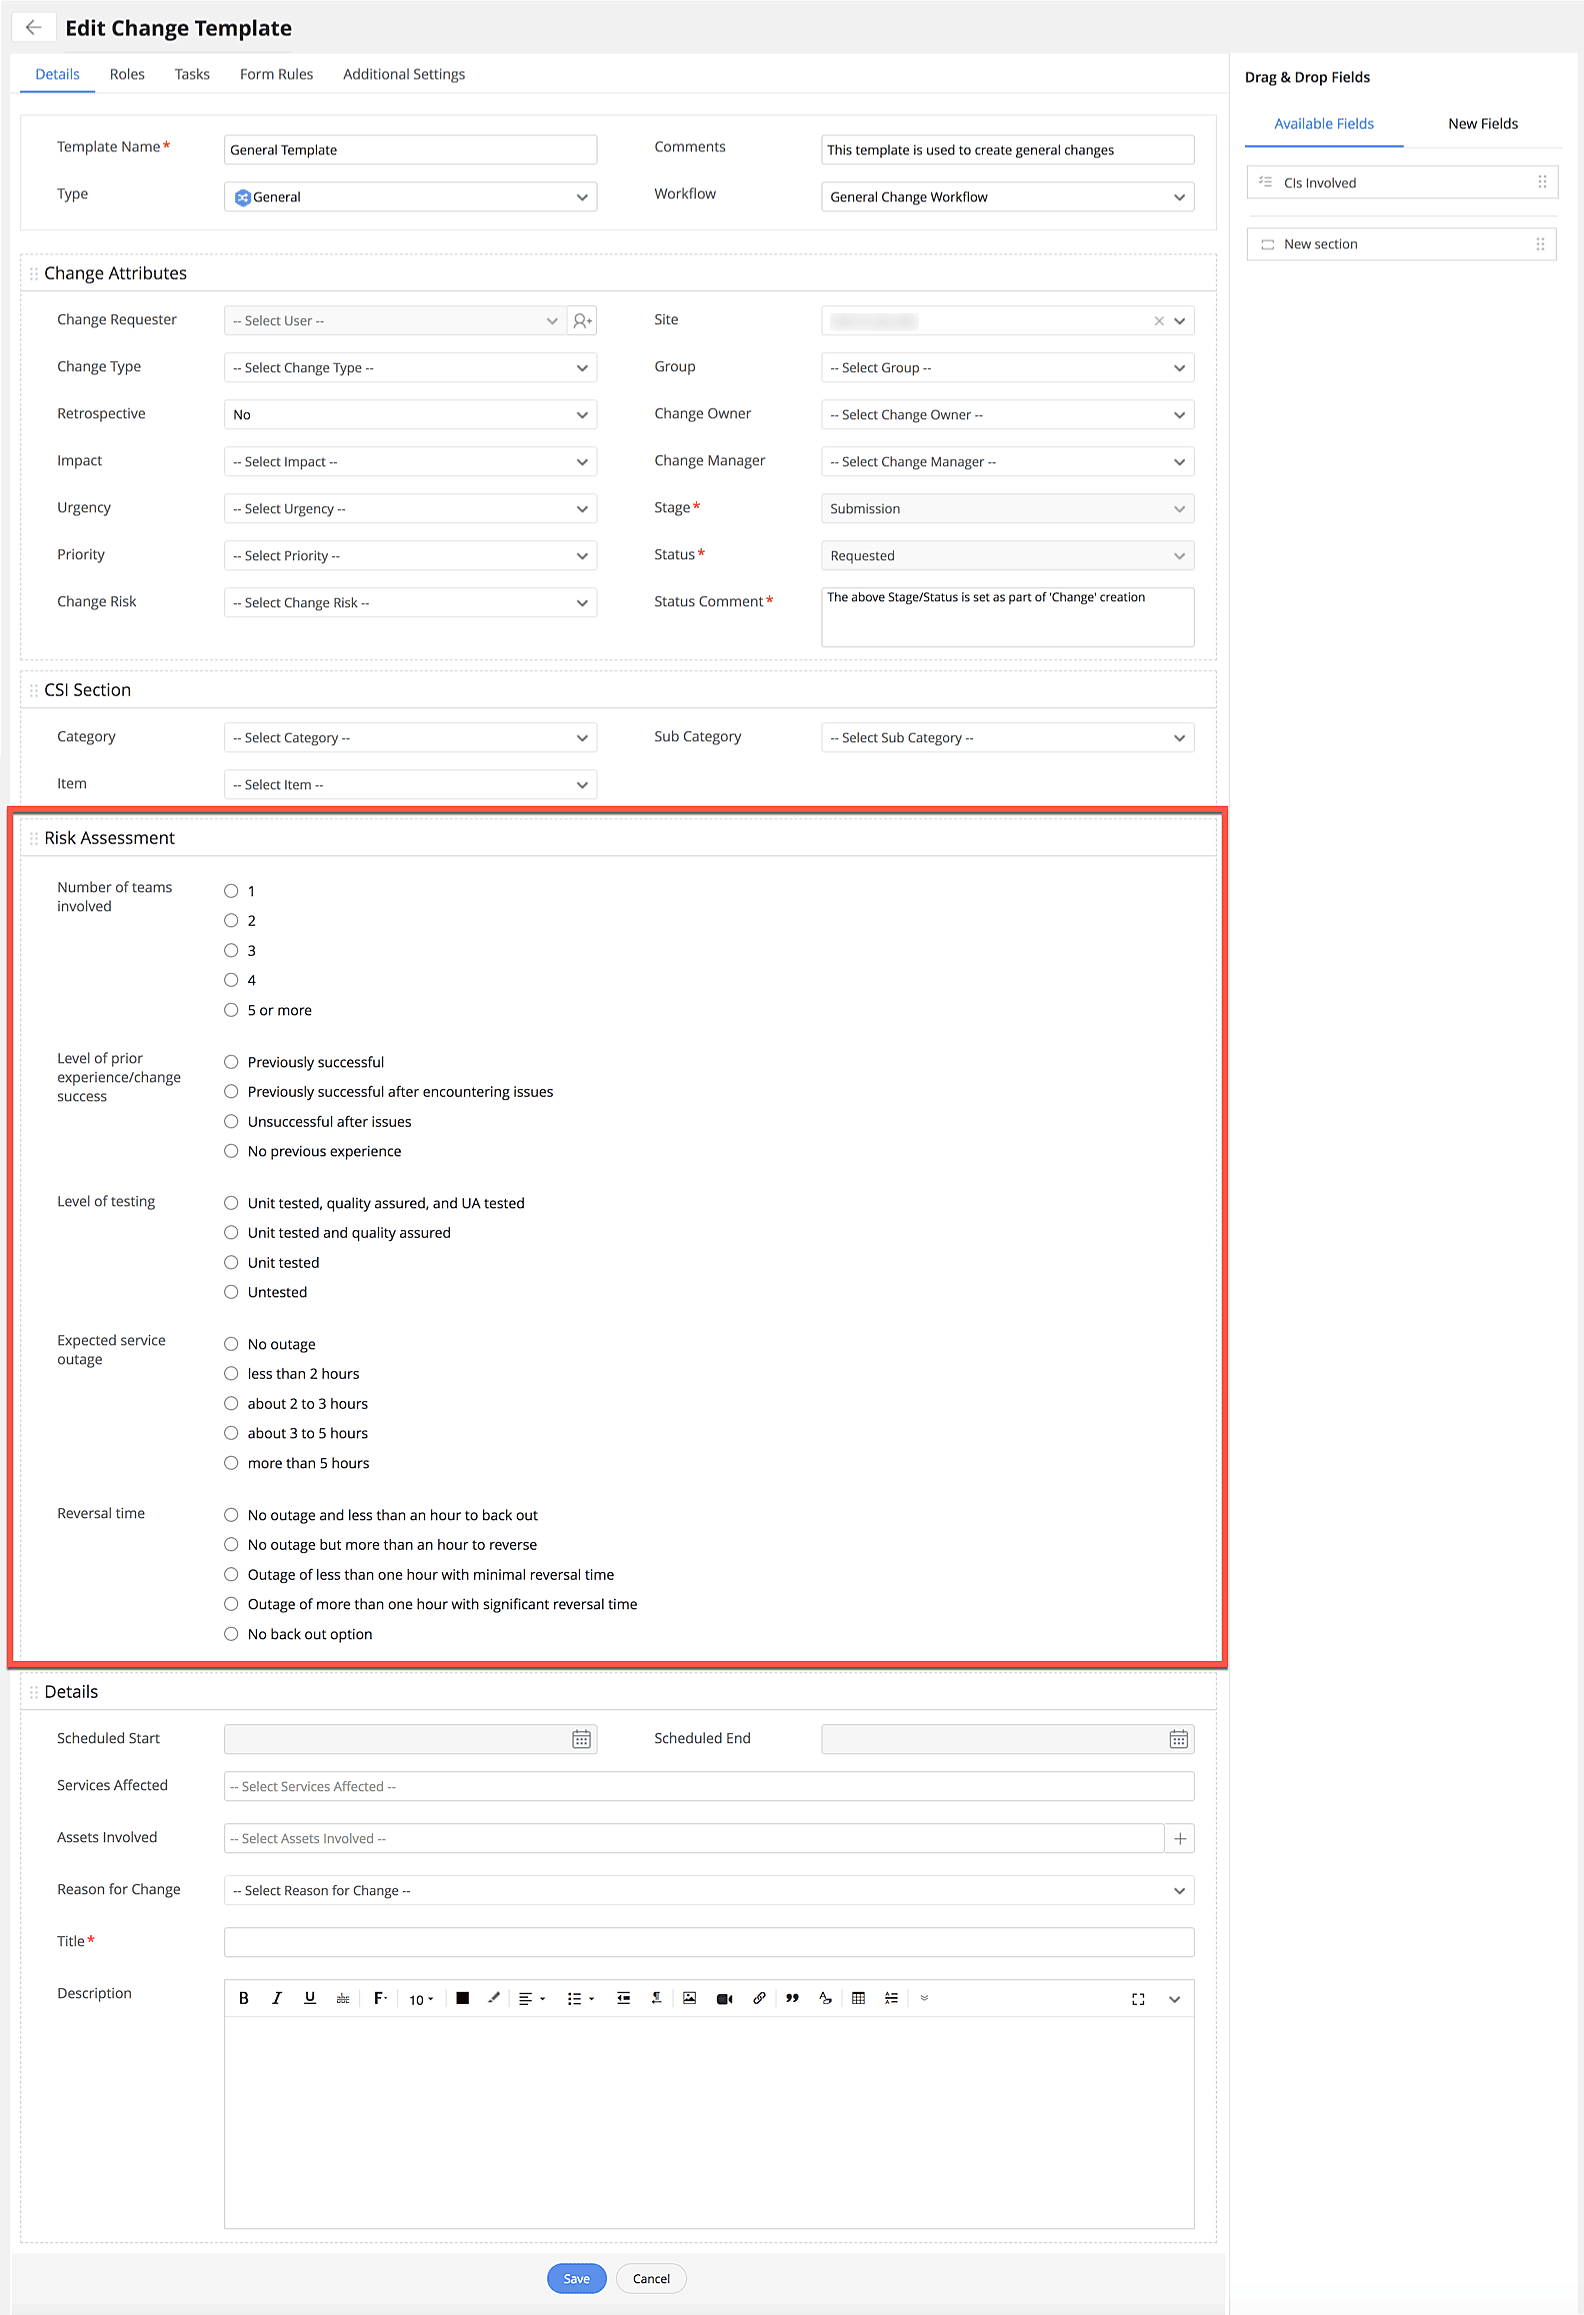1584x2315 pixels.
Task: Collapse the Description editor toolbar chevron
Action: point(1175,1999)
